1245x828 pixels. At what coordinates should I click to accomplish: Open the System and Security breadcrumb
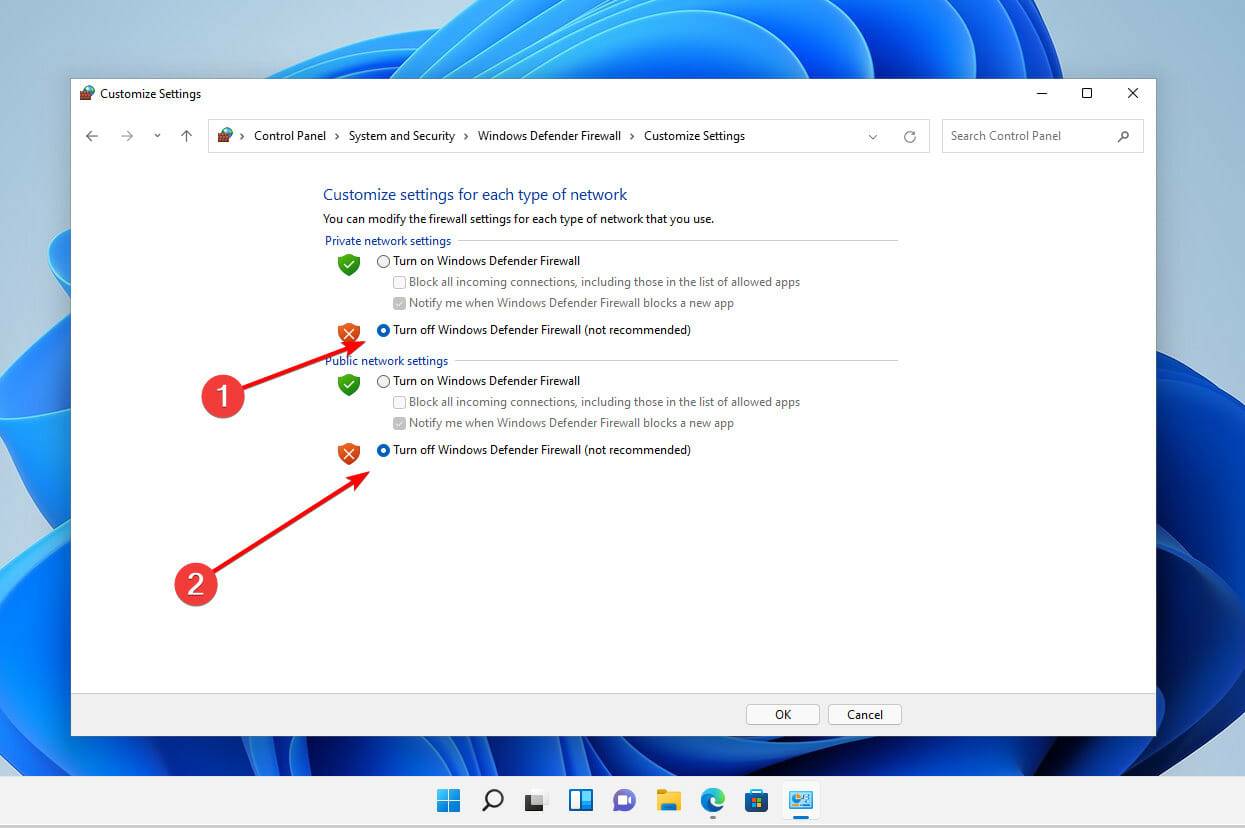[x=402, y=136]
